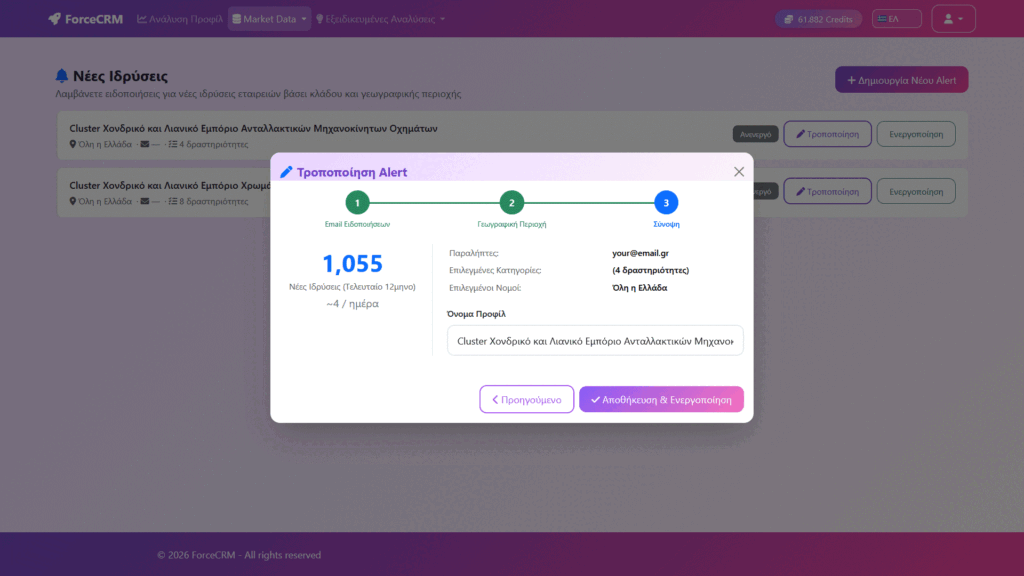Click the 61,882 Credits badge
Image resolution: width=1024 pixels, height=576 pixels.
pyautogui.click(x=818, y=19)
